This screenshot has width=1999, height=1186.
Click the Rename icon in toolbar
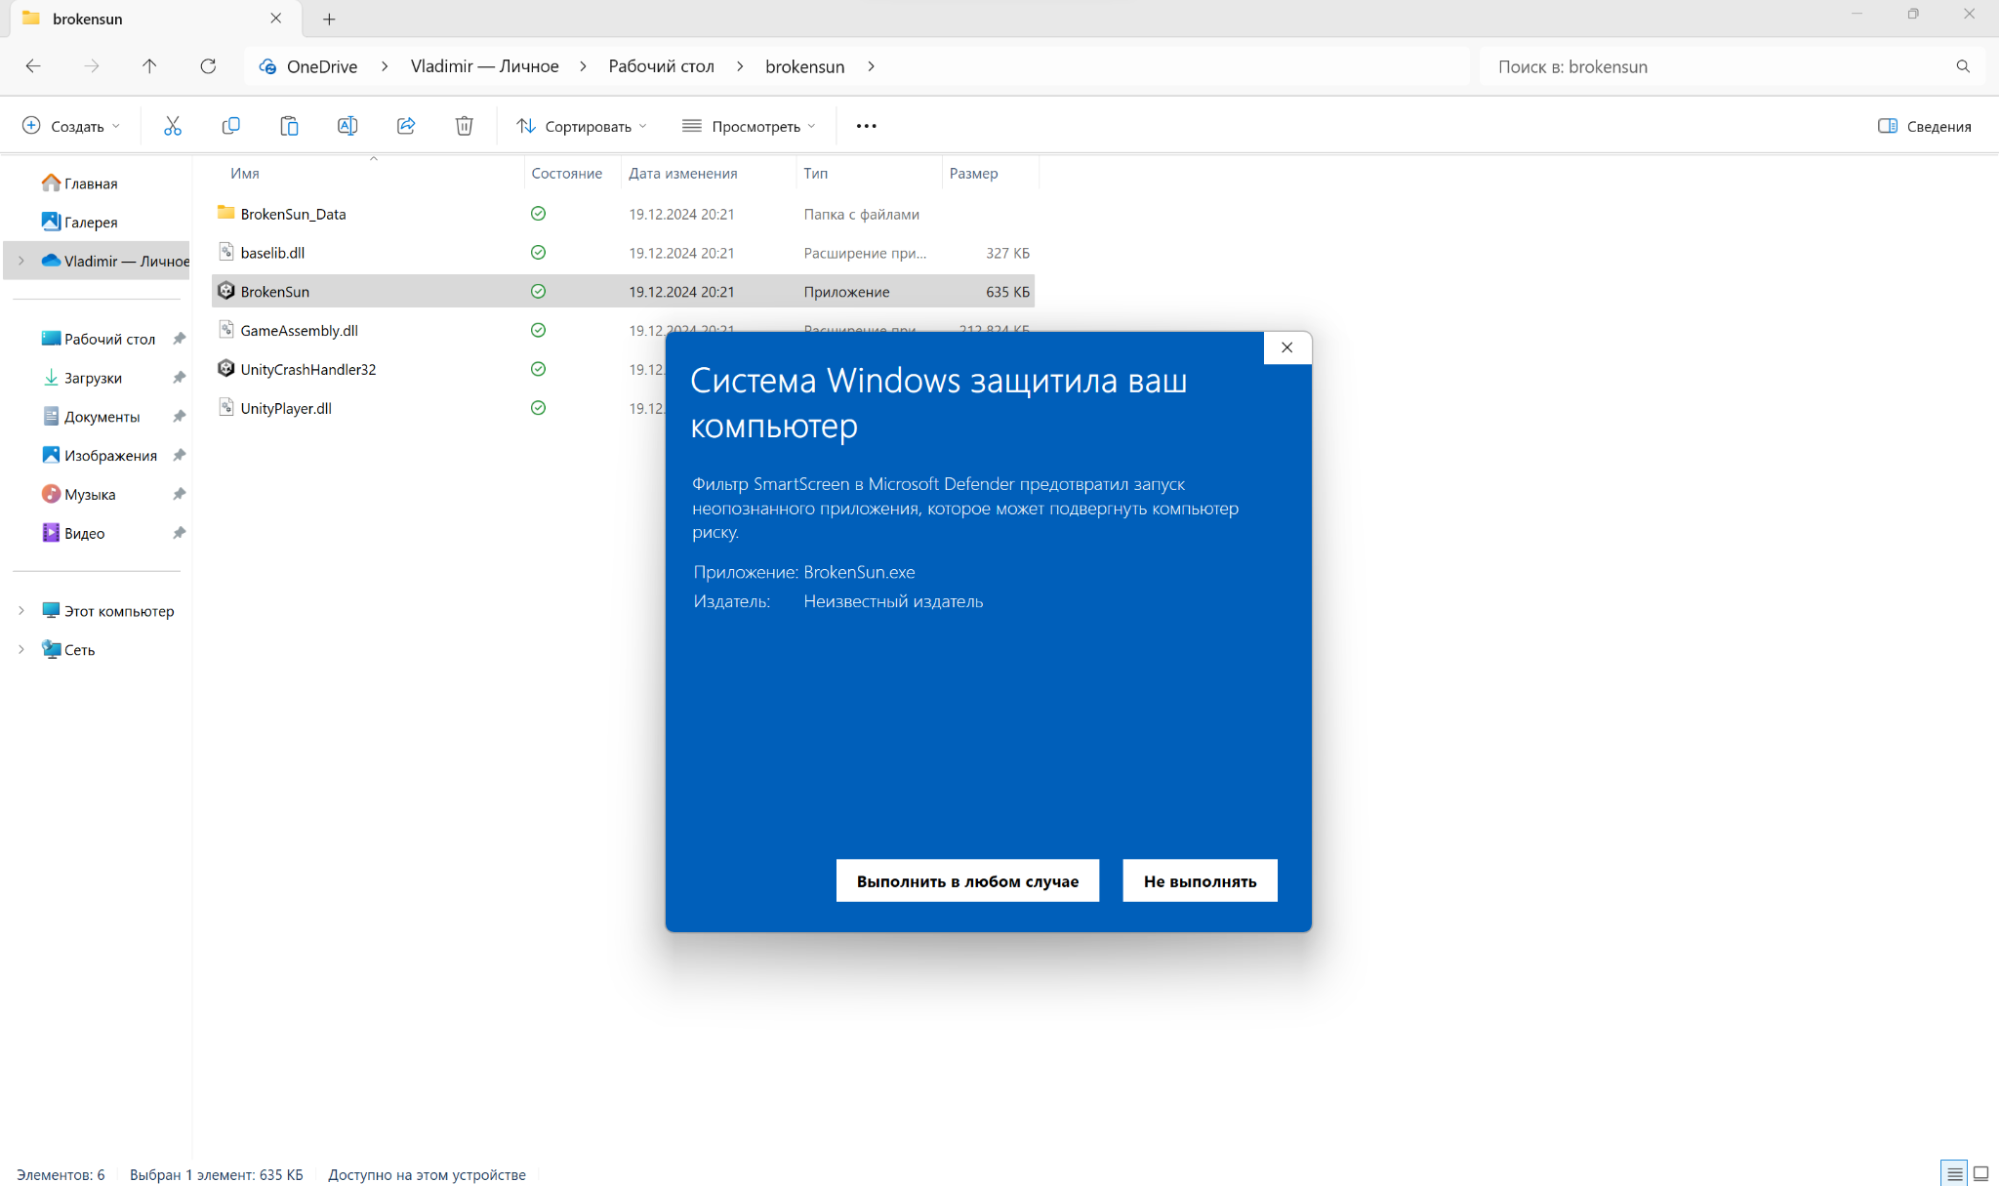[x=347, y=126]
